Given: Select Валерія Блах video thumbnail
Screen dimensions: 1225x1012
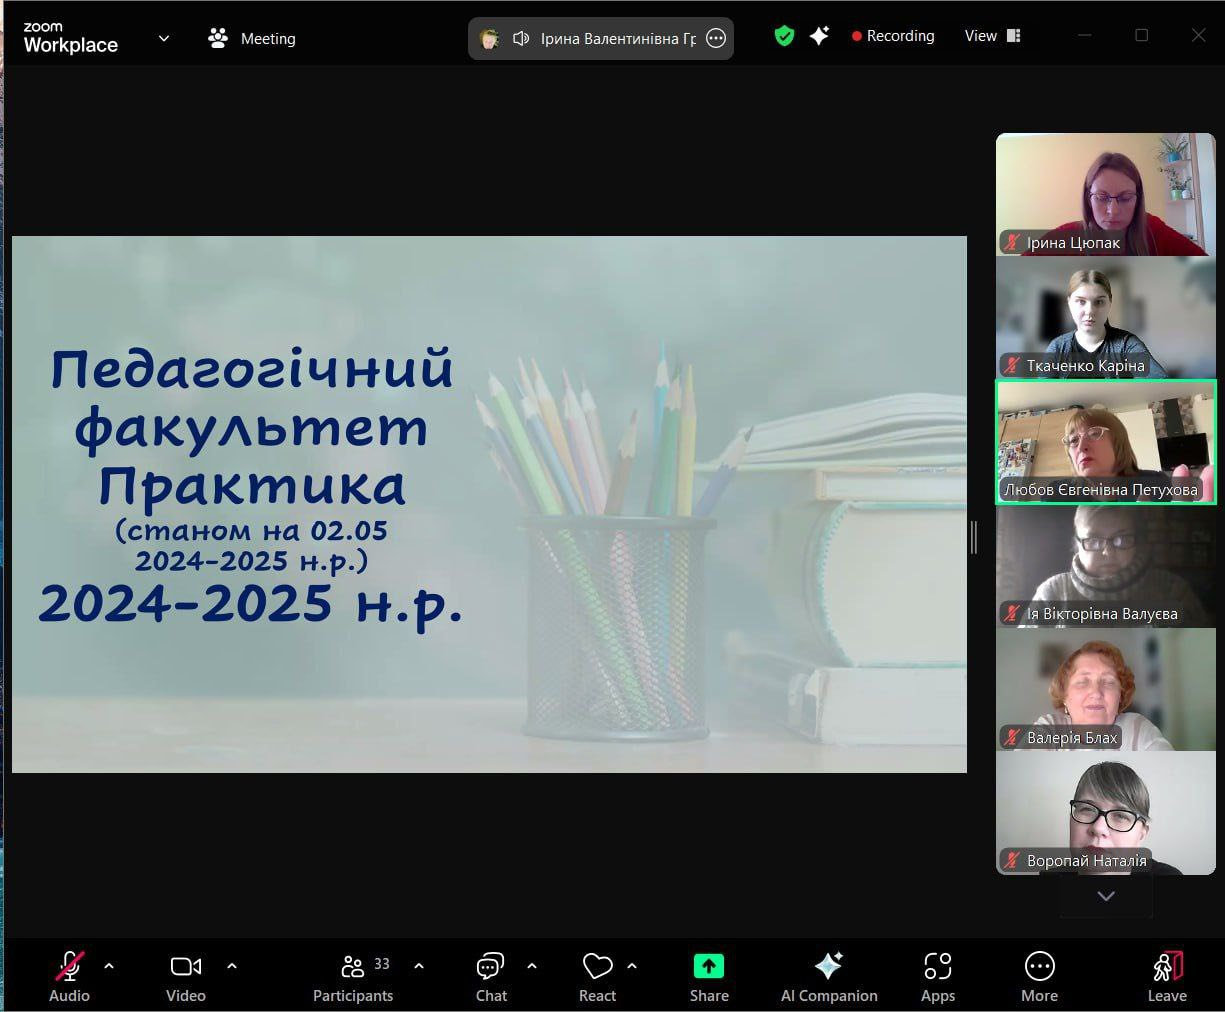Looking at the screenshot, I should (x=1106, y=690).
